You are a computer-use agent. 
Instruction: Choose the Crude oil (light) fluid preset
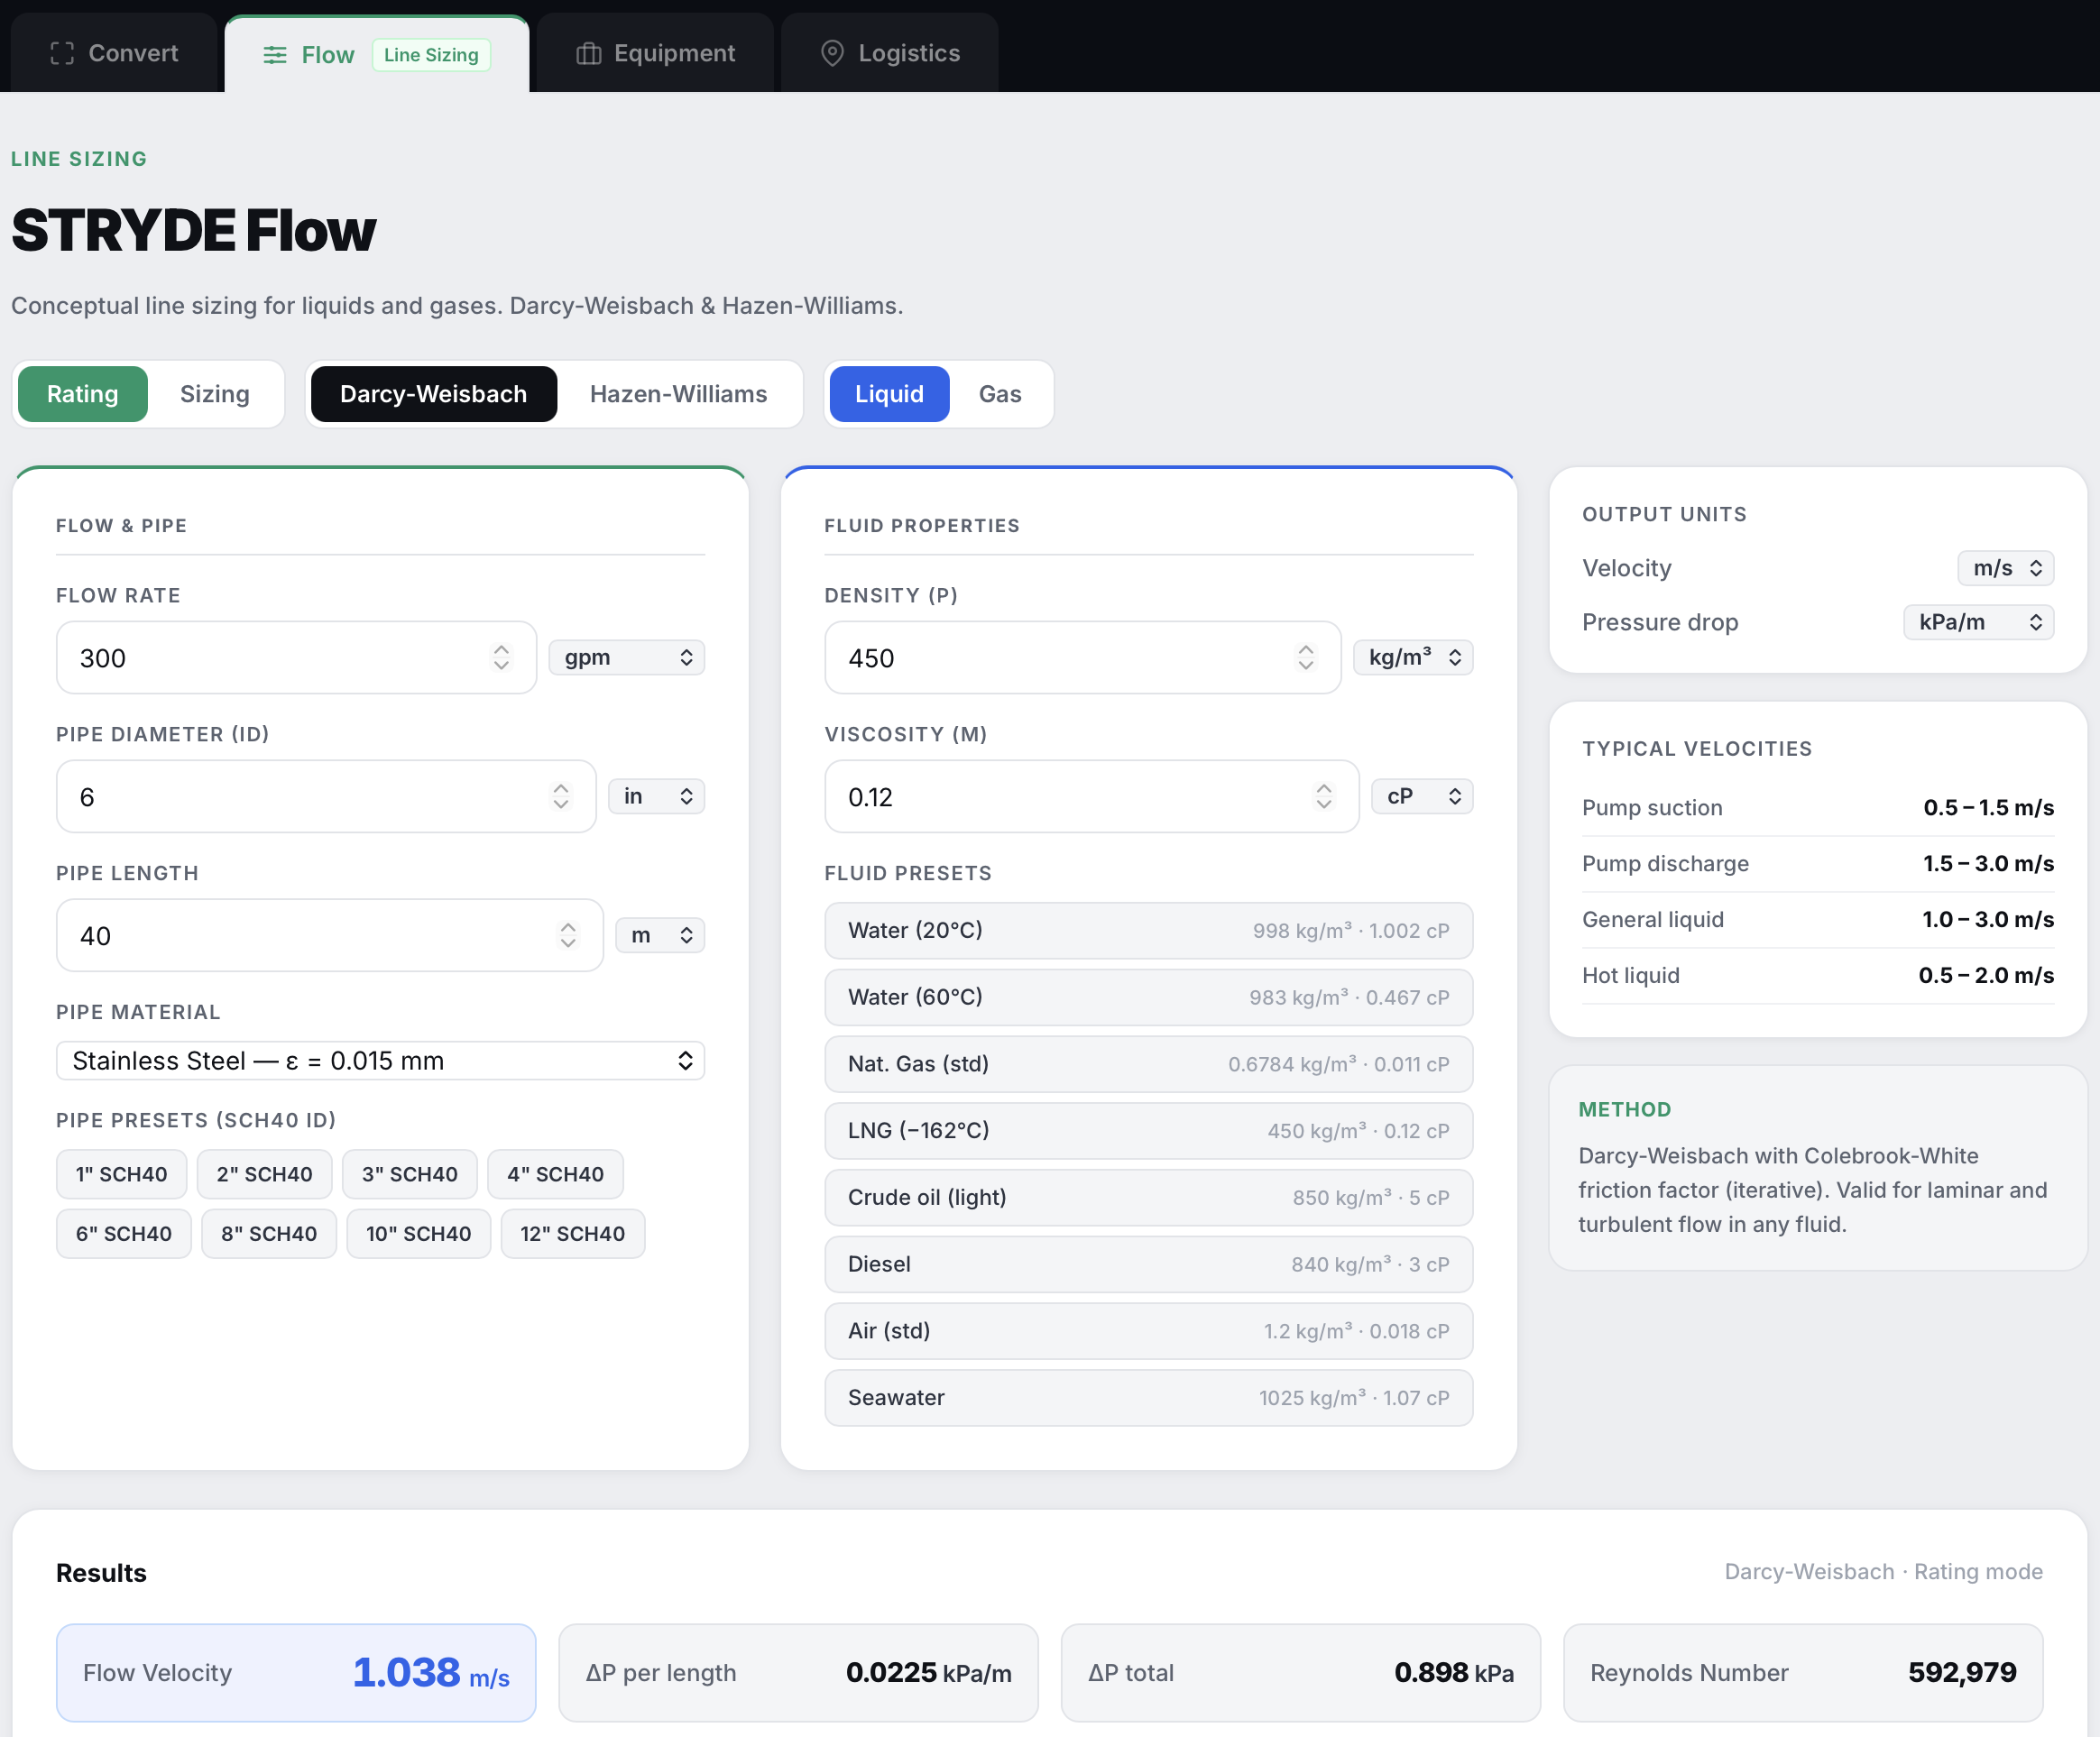(x=1148, y=1198)
